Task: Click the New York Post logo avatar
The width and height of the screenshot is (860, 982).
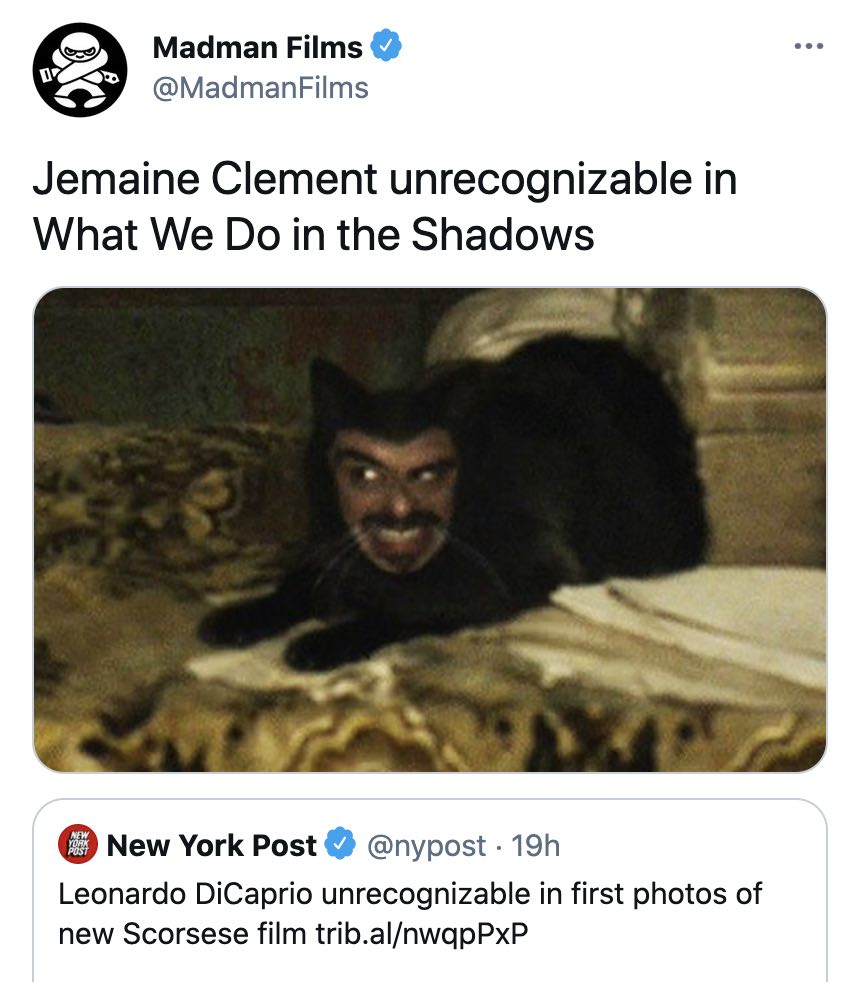Action: tap(78, 844)
